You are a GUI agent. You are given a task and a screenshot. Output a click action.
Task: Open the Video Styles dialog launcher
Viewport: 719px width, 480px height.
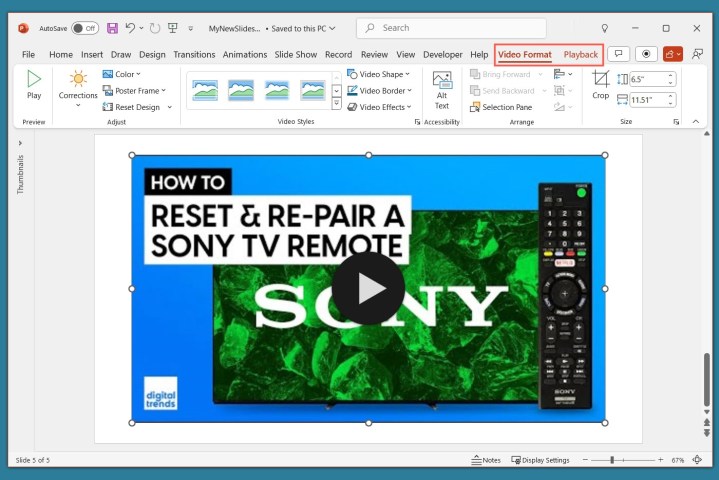(417, 122)
